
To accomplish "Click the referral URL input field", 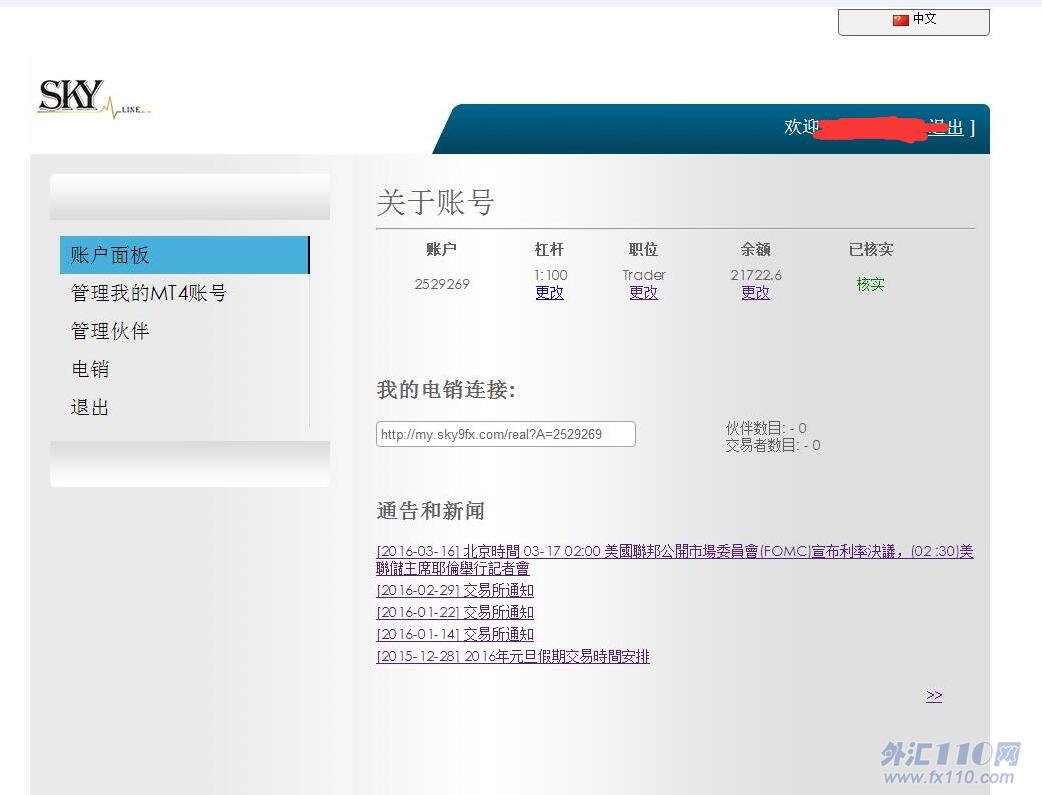I will [x=505, y=434].
